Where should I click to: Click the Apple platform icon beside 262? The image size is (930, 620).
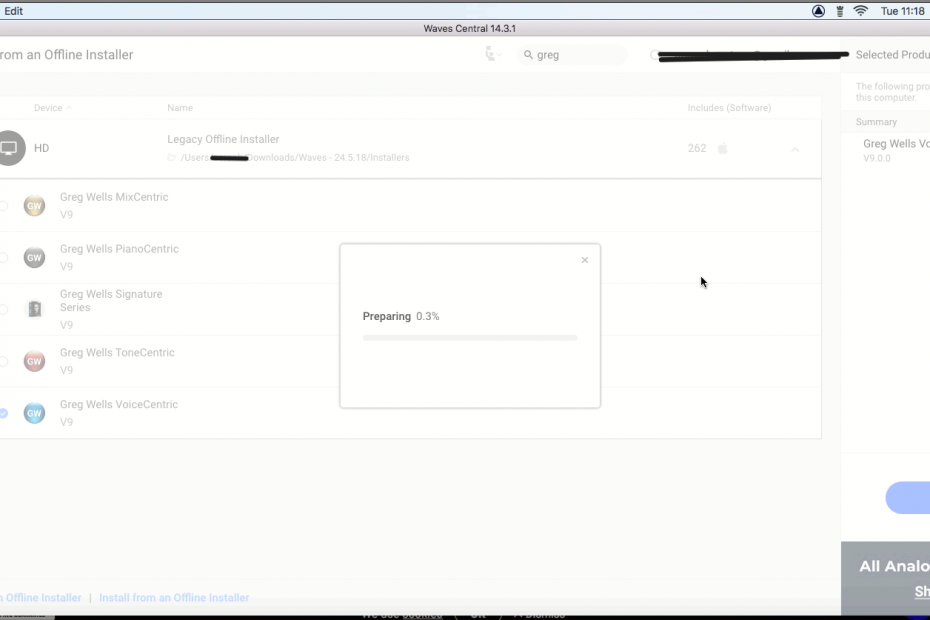click(722, 148)
